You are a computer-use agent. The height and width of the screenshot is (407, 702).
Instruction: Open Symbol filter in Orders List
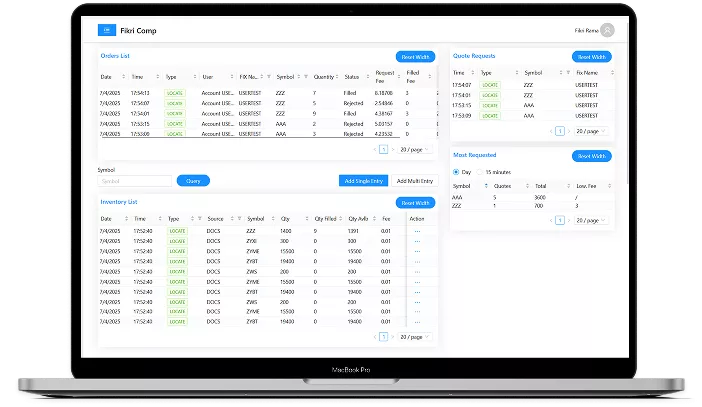[x=306, y=77]
